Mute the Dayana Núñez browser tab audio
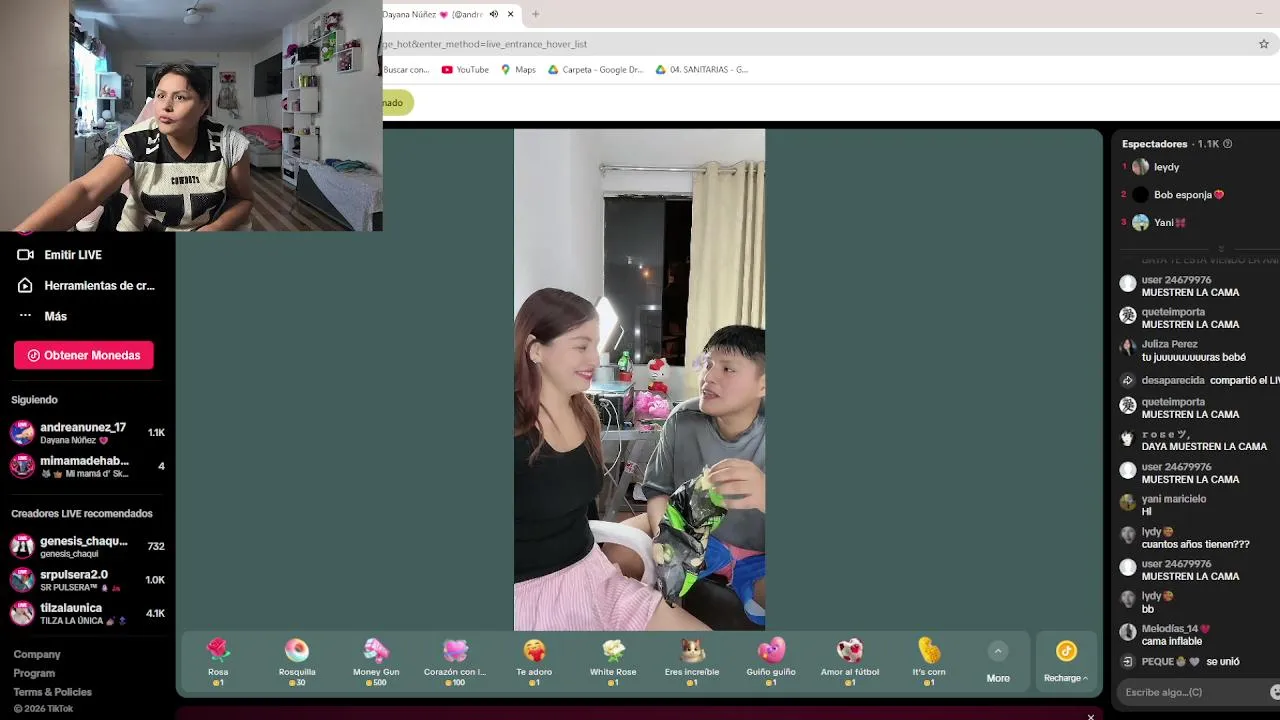Screen dimensions: 1280x720 click(493, 14)
